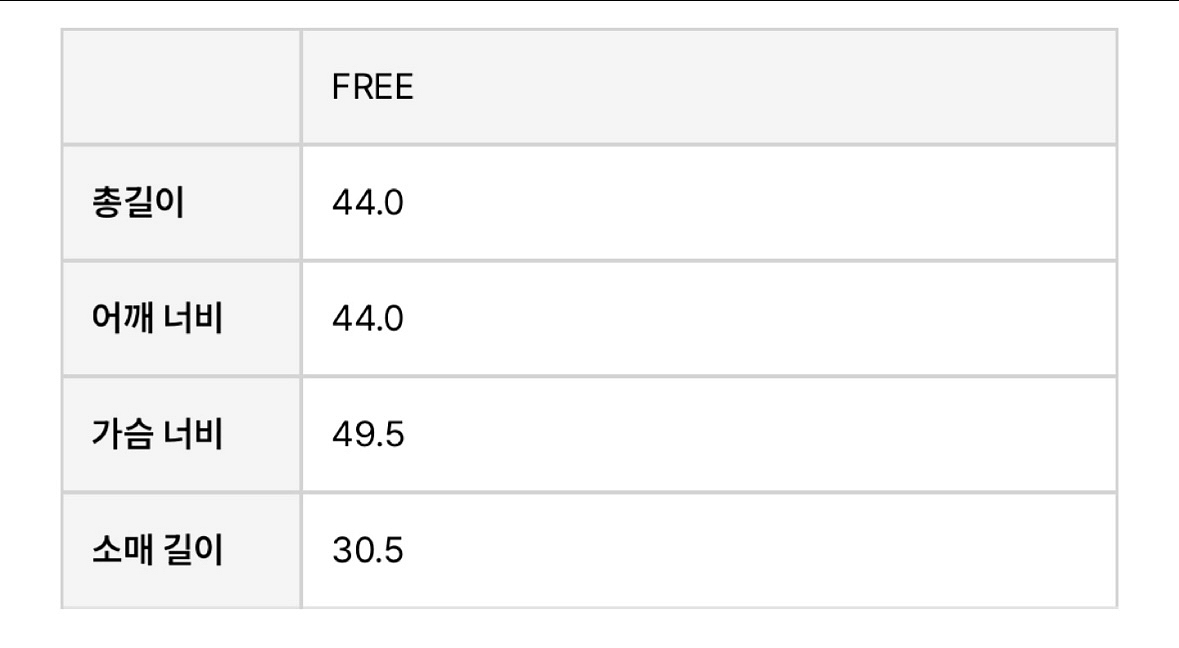This screenshot has width=1179, height=648.
Task: Click empty space right of 49.5 value
Action: click(759, 435)
